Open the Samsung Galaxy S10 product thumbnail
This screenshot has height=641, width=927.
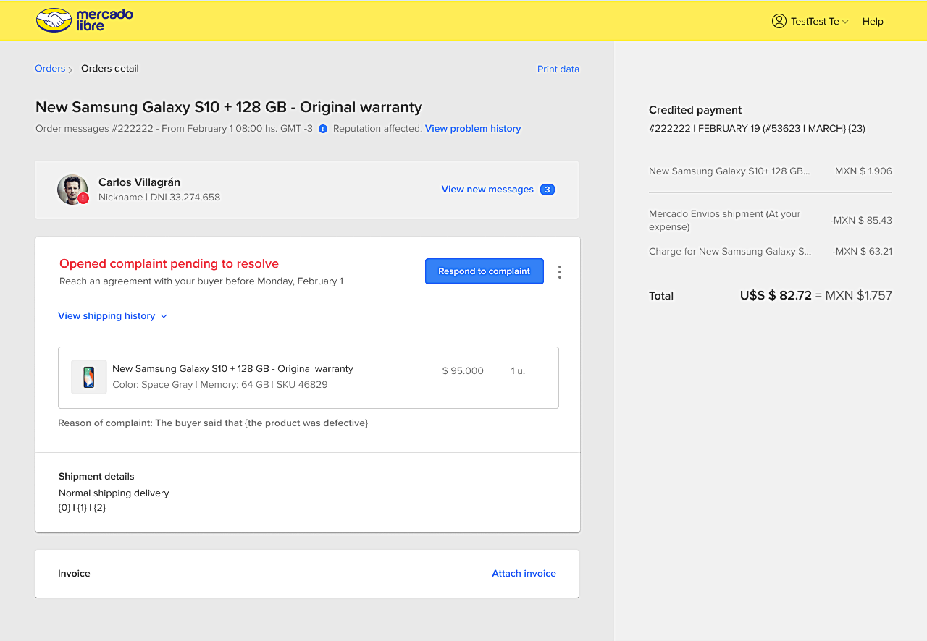coord(88,377)
